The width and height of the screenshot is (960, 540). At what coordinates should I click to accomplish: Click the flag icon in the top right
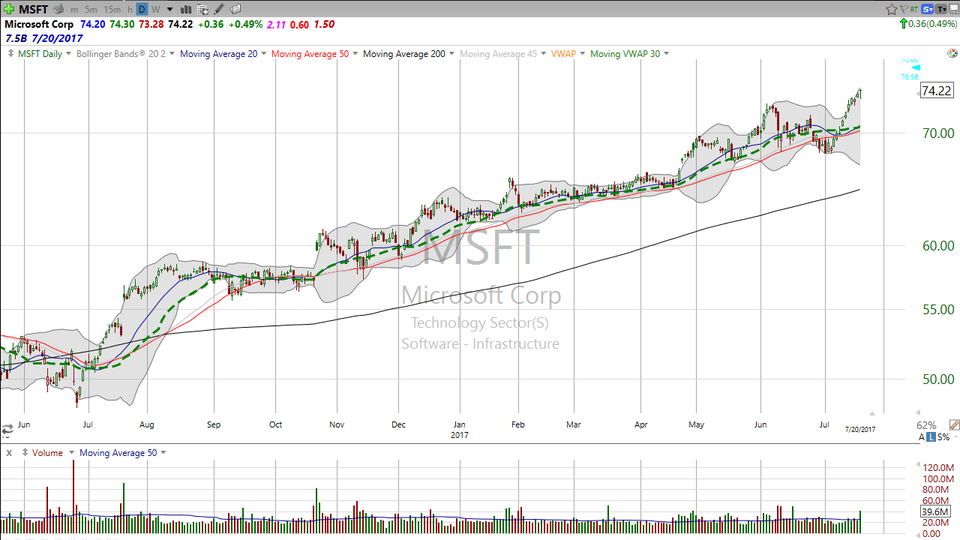click(x=904, y=9)
